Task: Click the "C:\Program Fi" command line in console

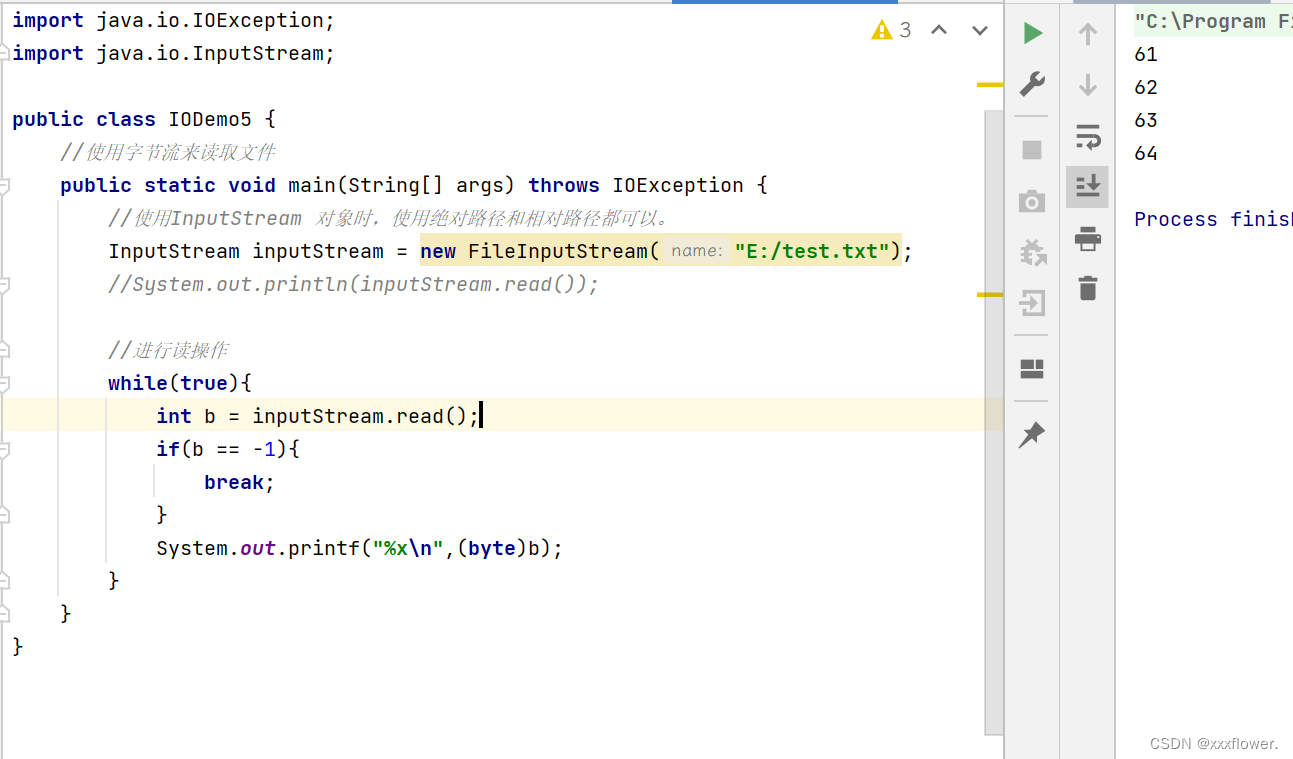Action: [1213, 21]
